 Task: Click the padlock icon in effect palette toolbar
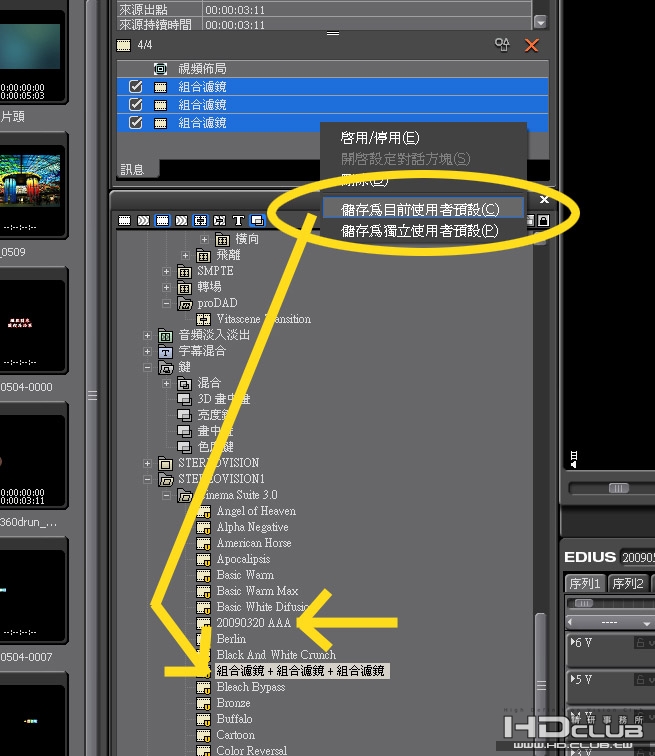point(544,221)
